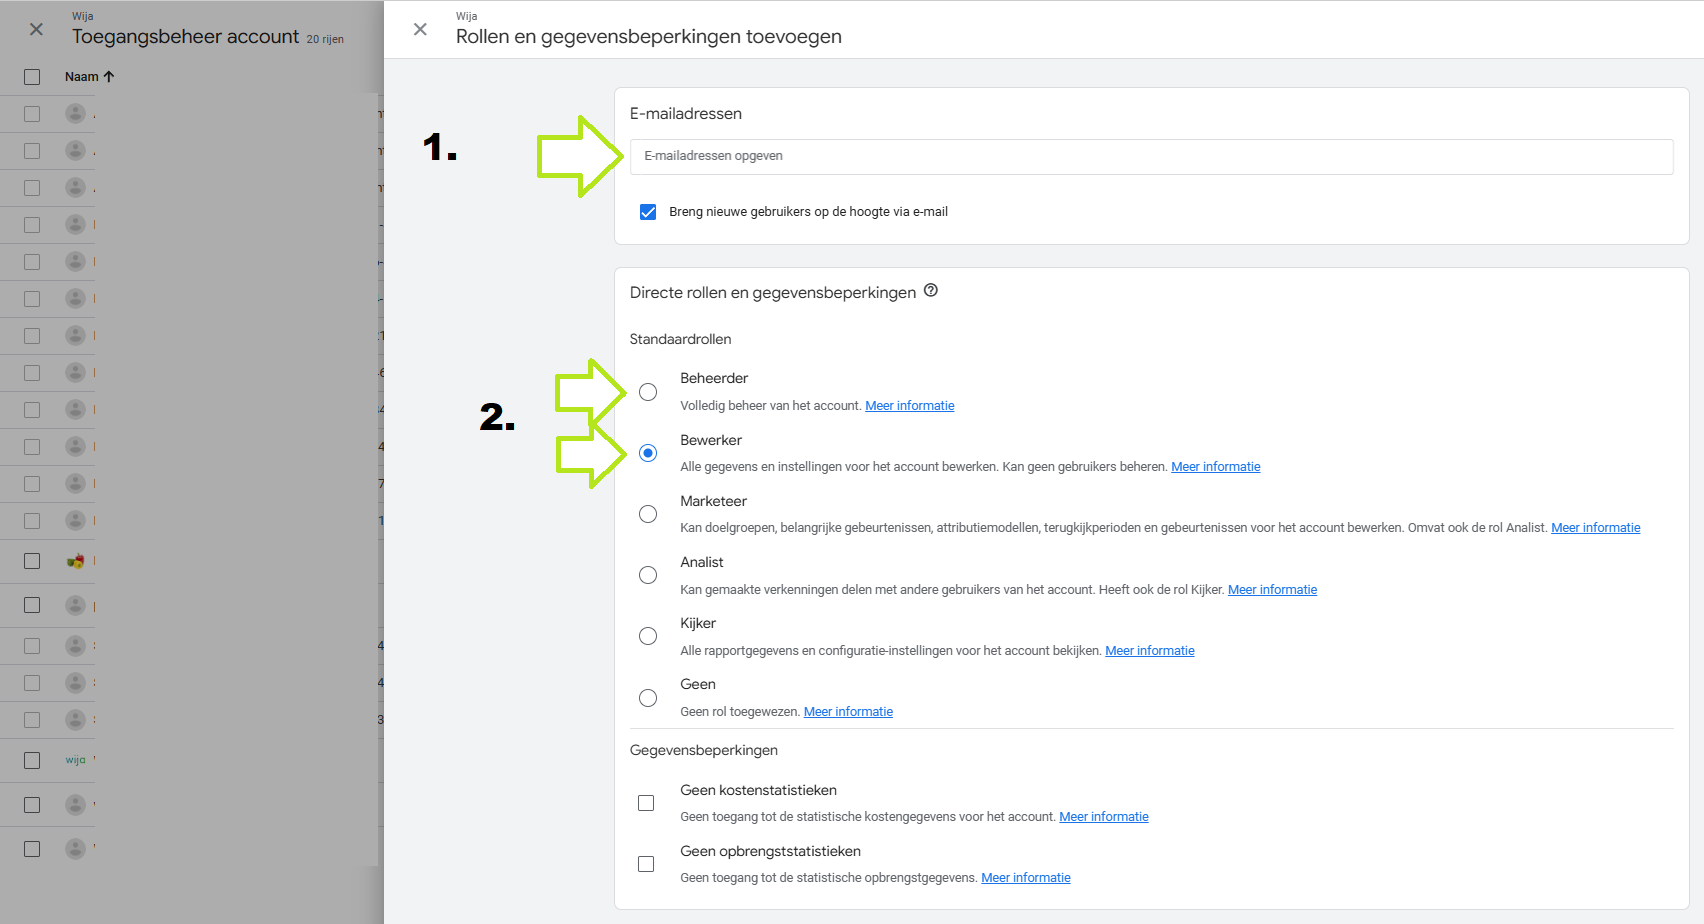Select the Kijker role

click(x=648, y=636)
